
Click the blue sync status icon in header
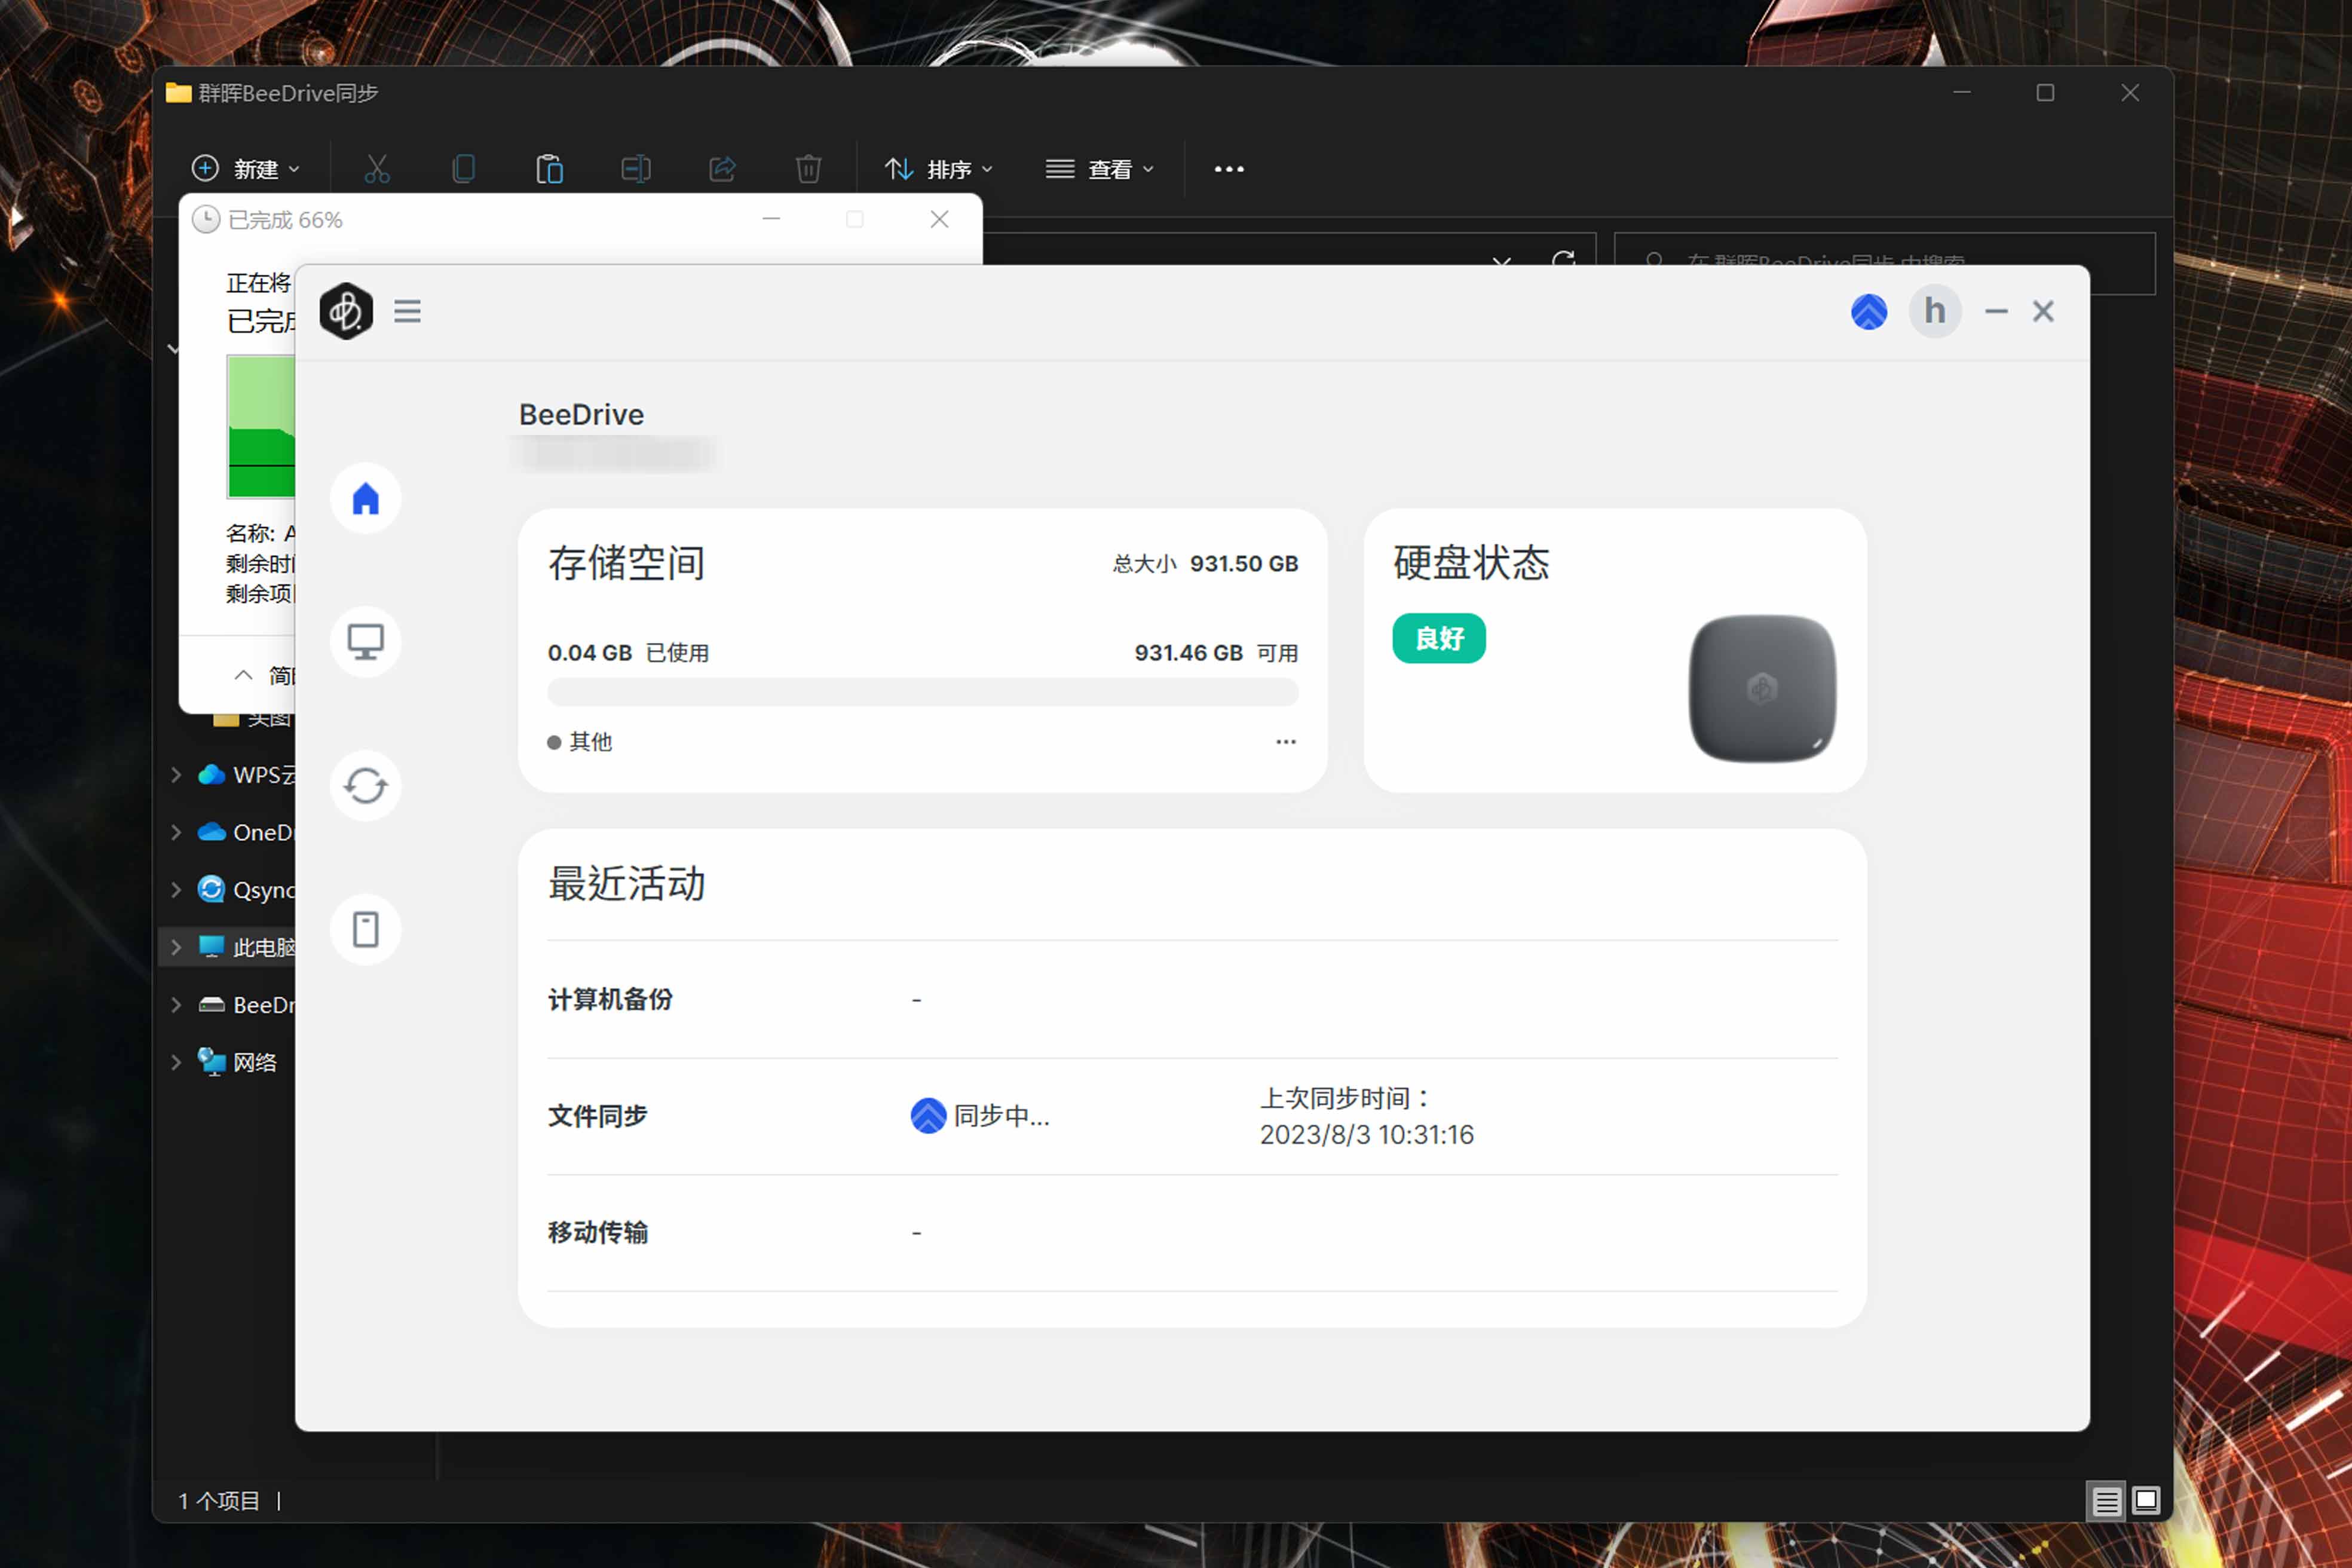click(1868, 311)
